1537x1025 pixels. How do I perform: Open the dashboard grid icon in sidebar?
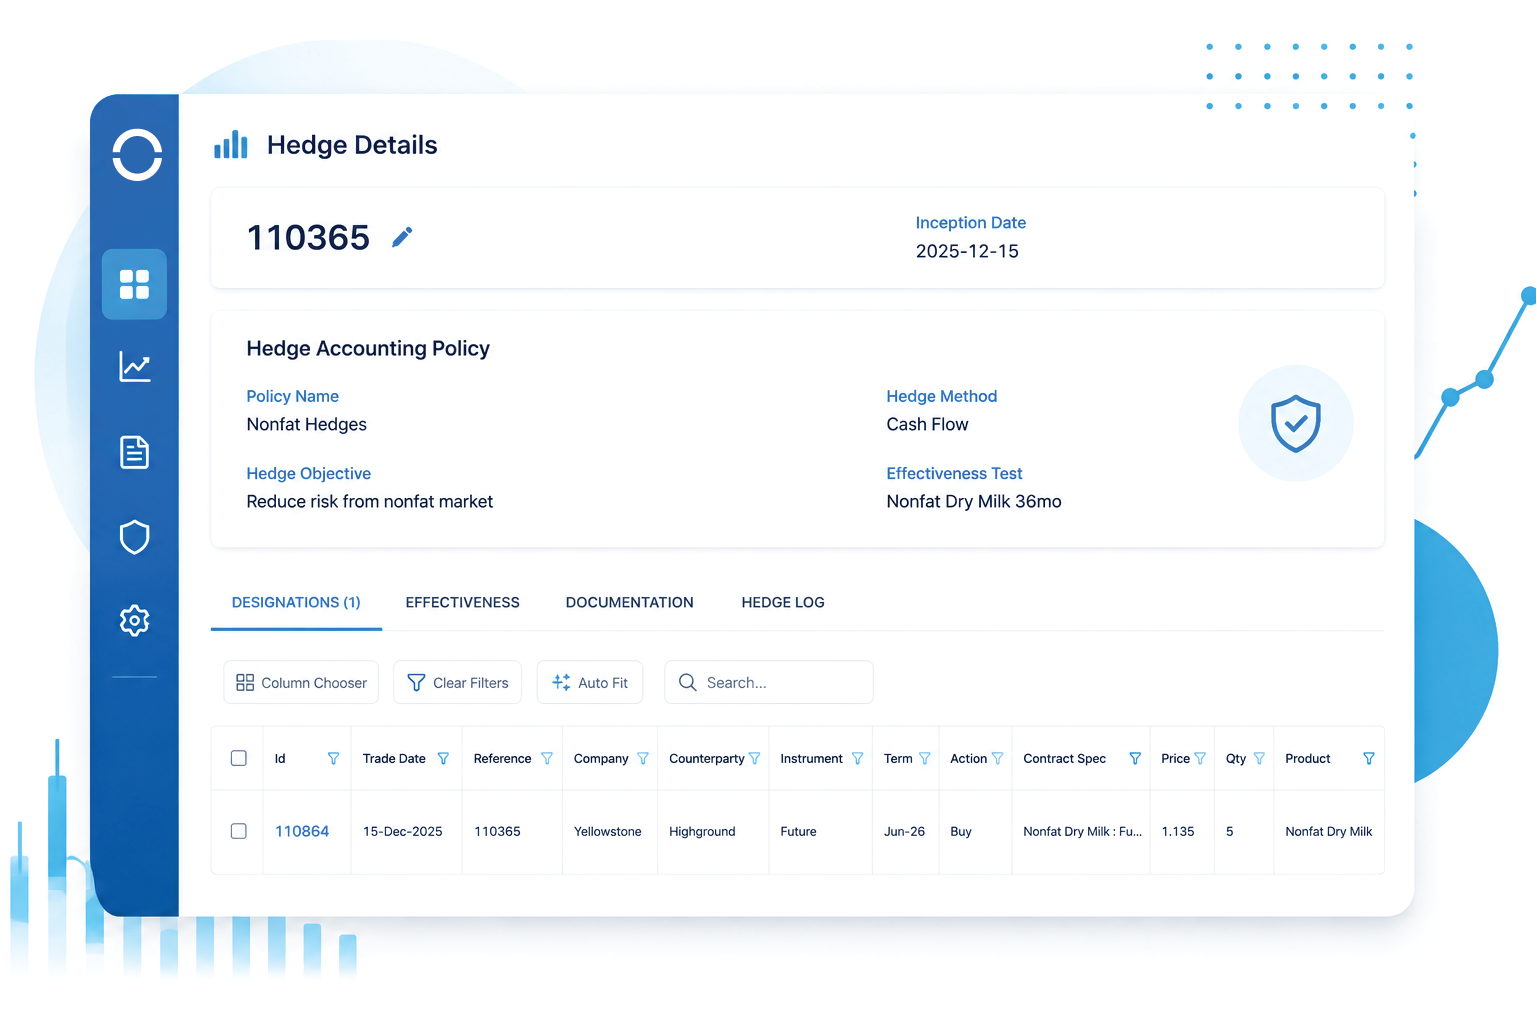pos(134,284)
